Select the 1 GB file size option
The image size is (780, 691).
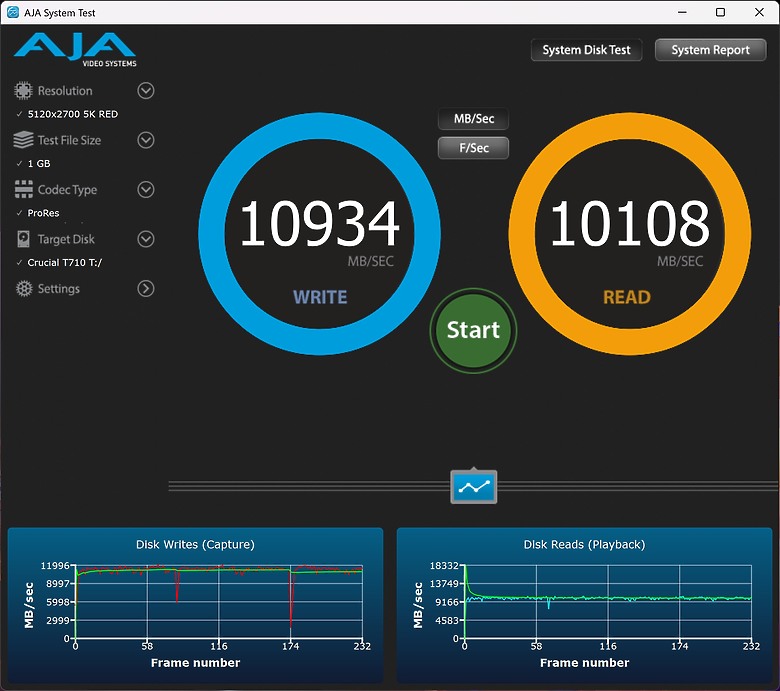(x=39, y=163)
